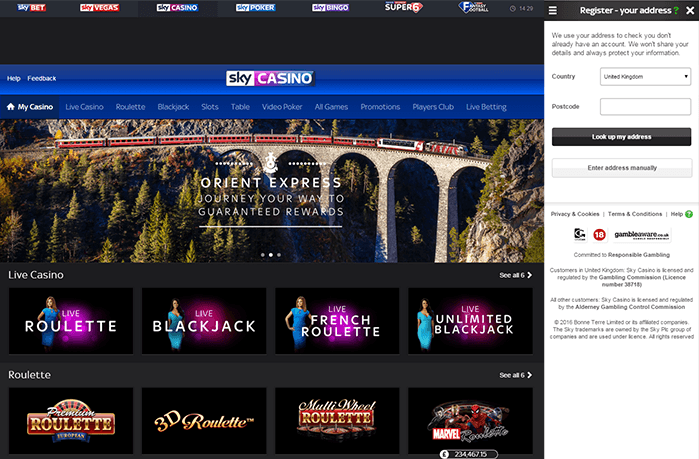Image resolution: width=699 pixels, height=459 pixels.
Task: Open Table nav item
Action: click(x=240, y=107)
